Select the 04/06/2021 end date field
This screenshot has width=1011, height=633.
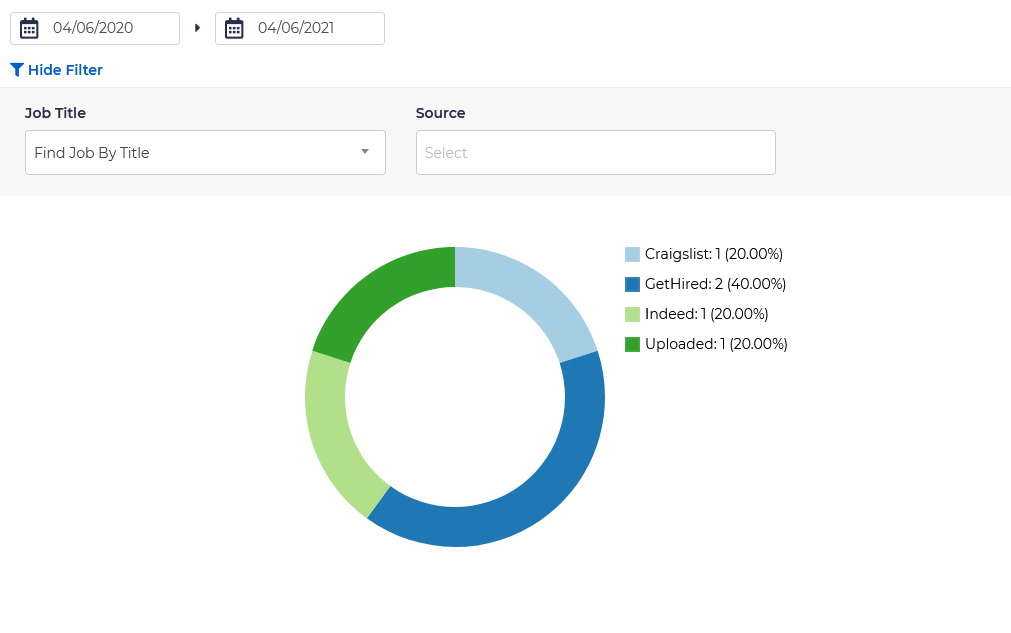(x=312, y=28)
